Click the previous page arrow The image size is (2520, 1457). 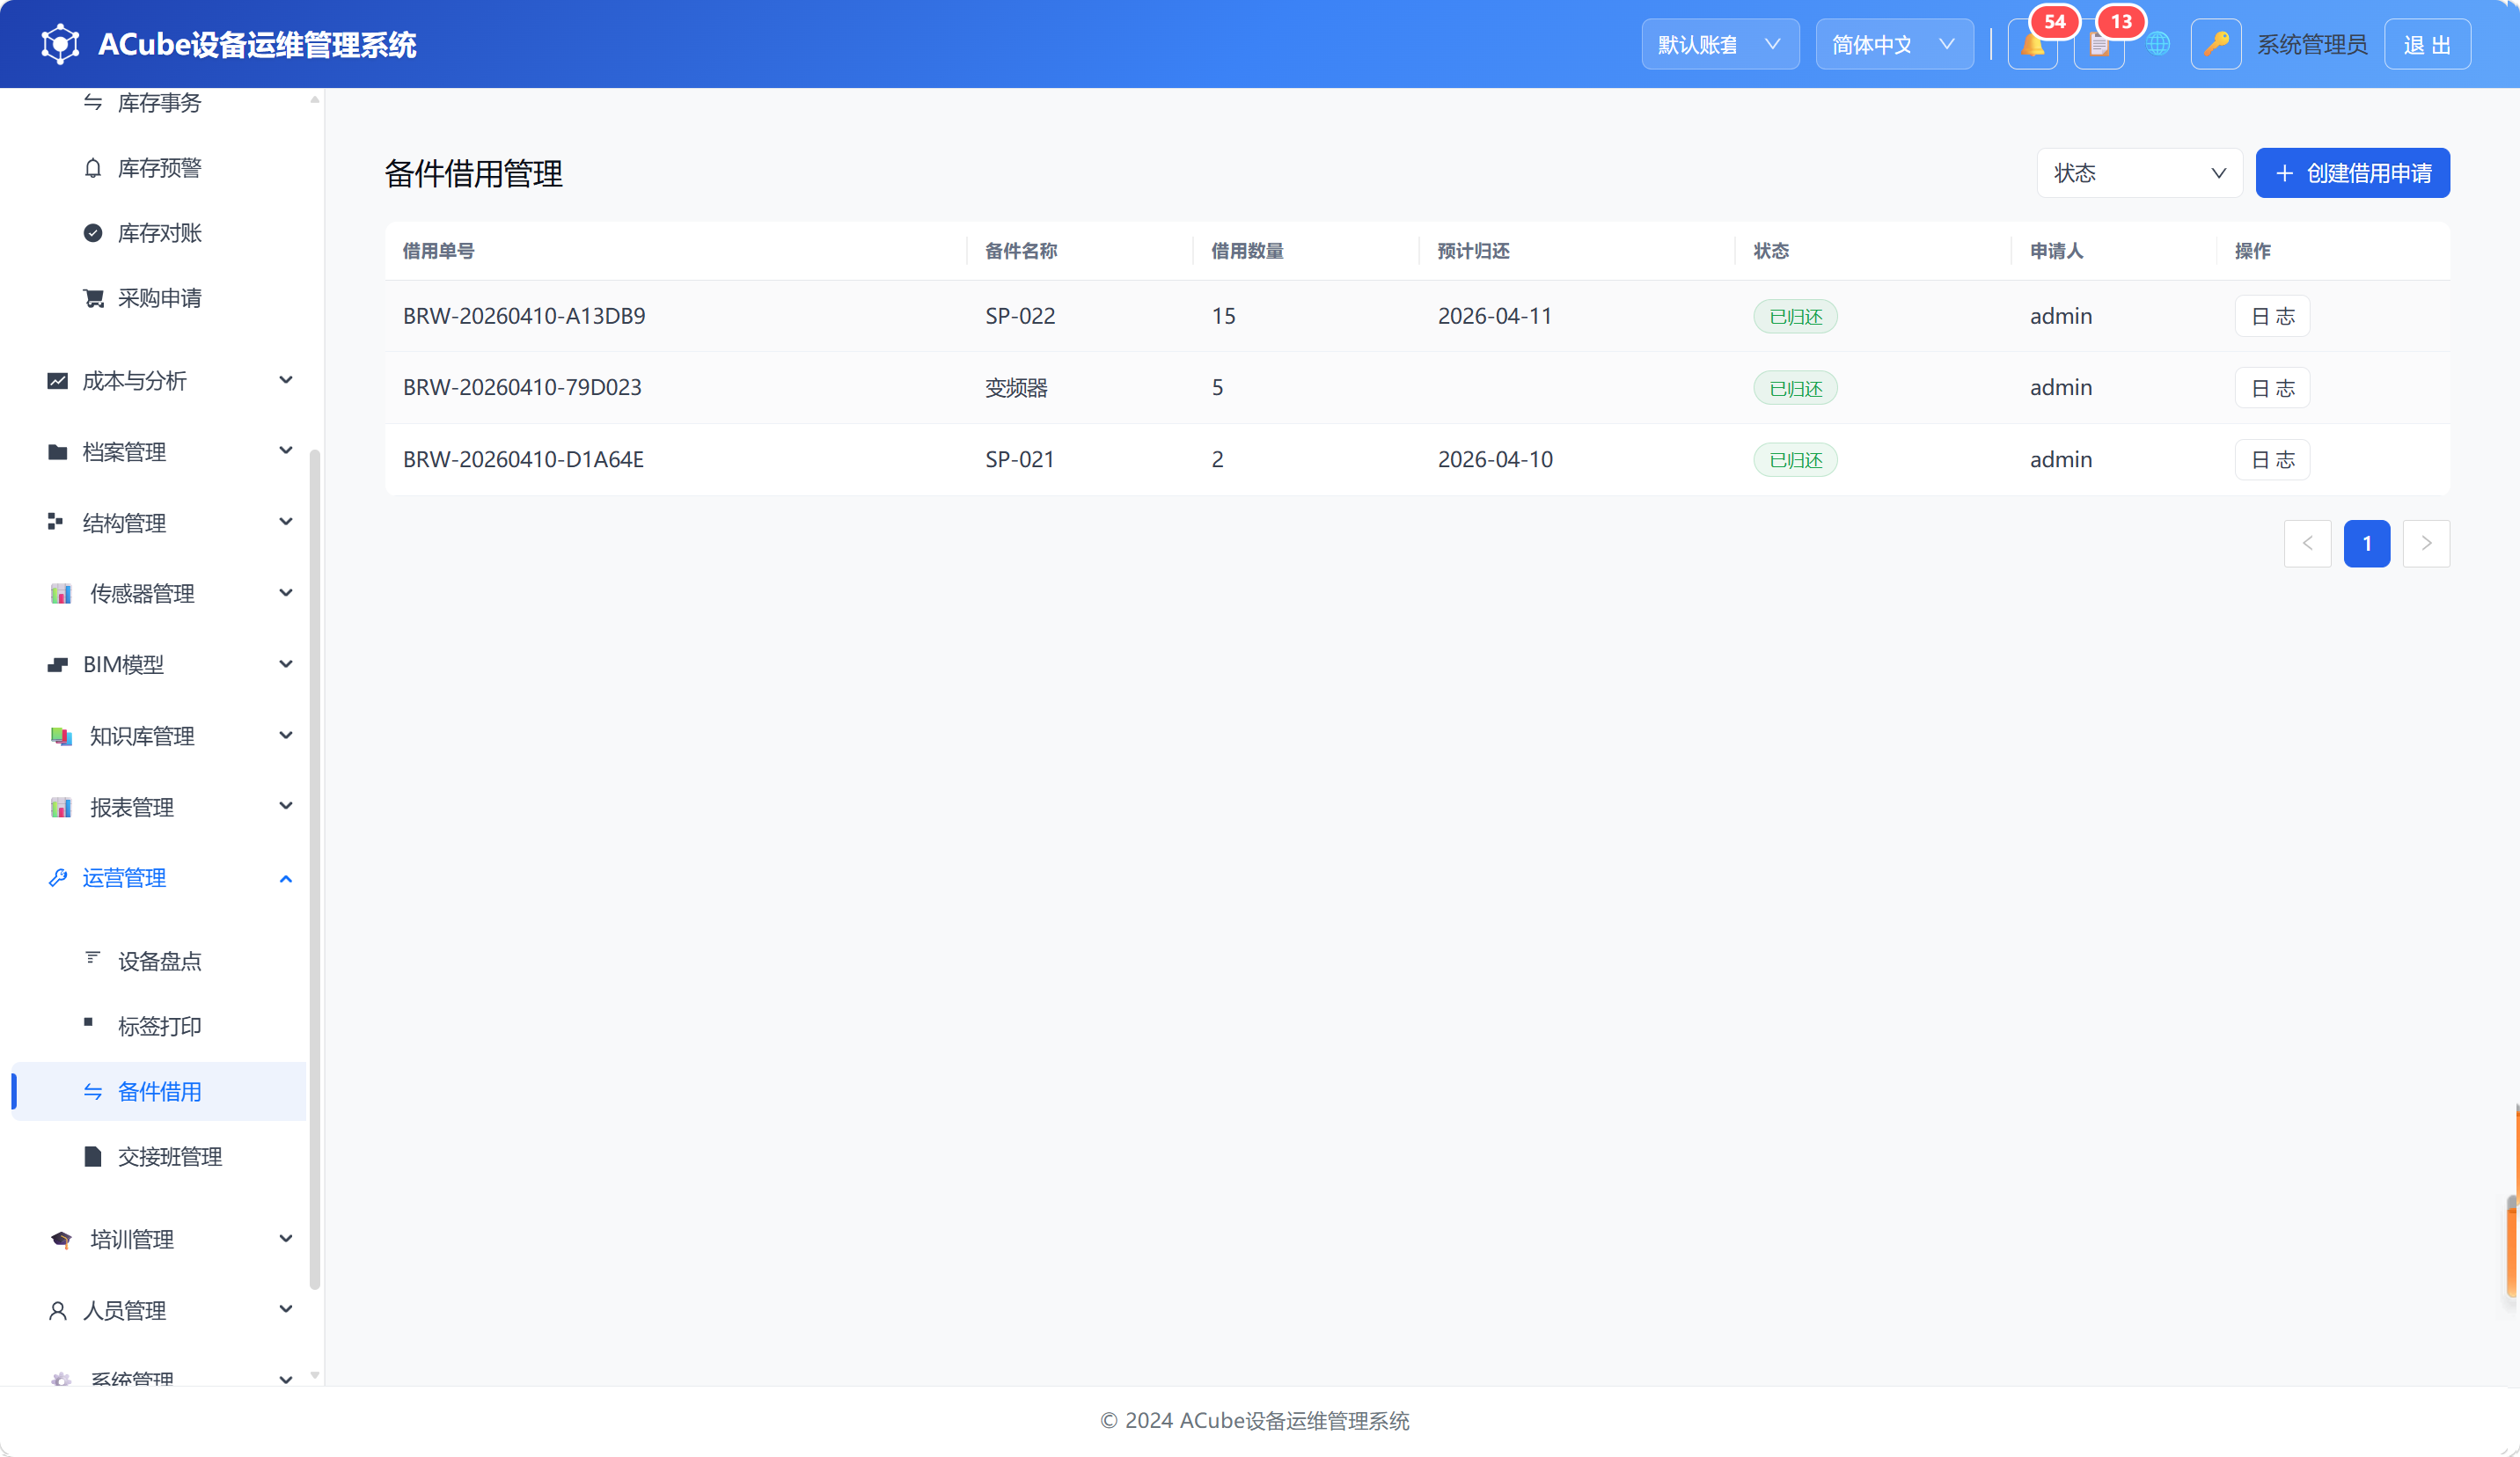click(2308, 543)
